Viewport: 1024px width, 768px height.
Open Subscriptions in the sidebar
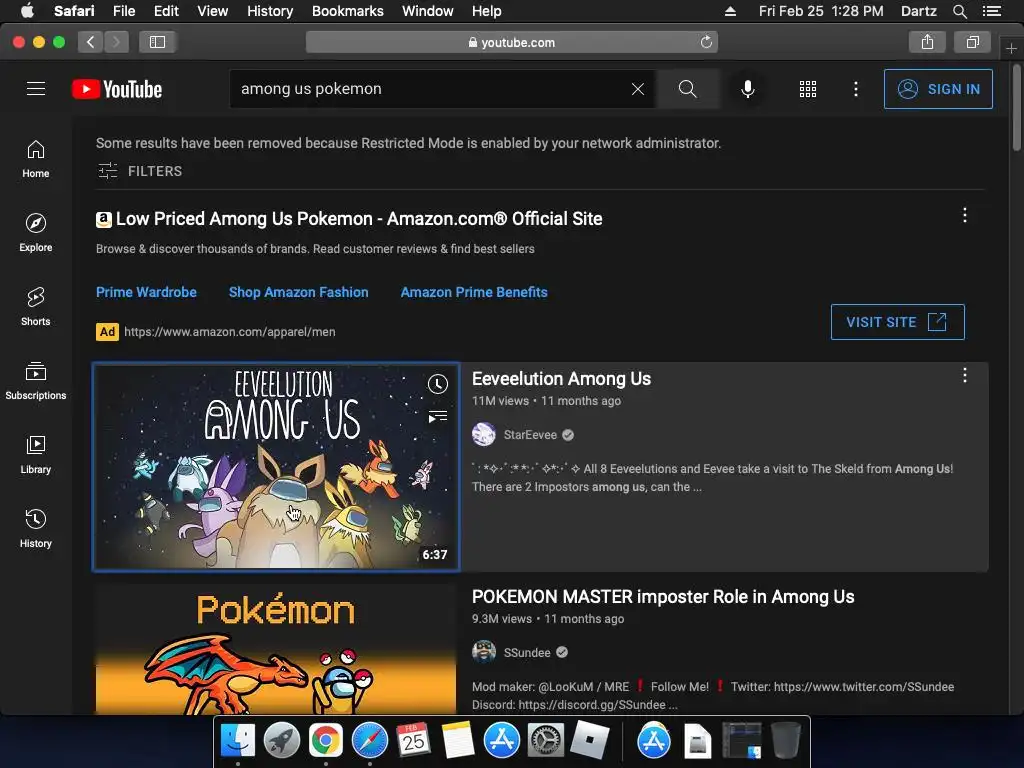pyautogui.click(x=36, y=381)
